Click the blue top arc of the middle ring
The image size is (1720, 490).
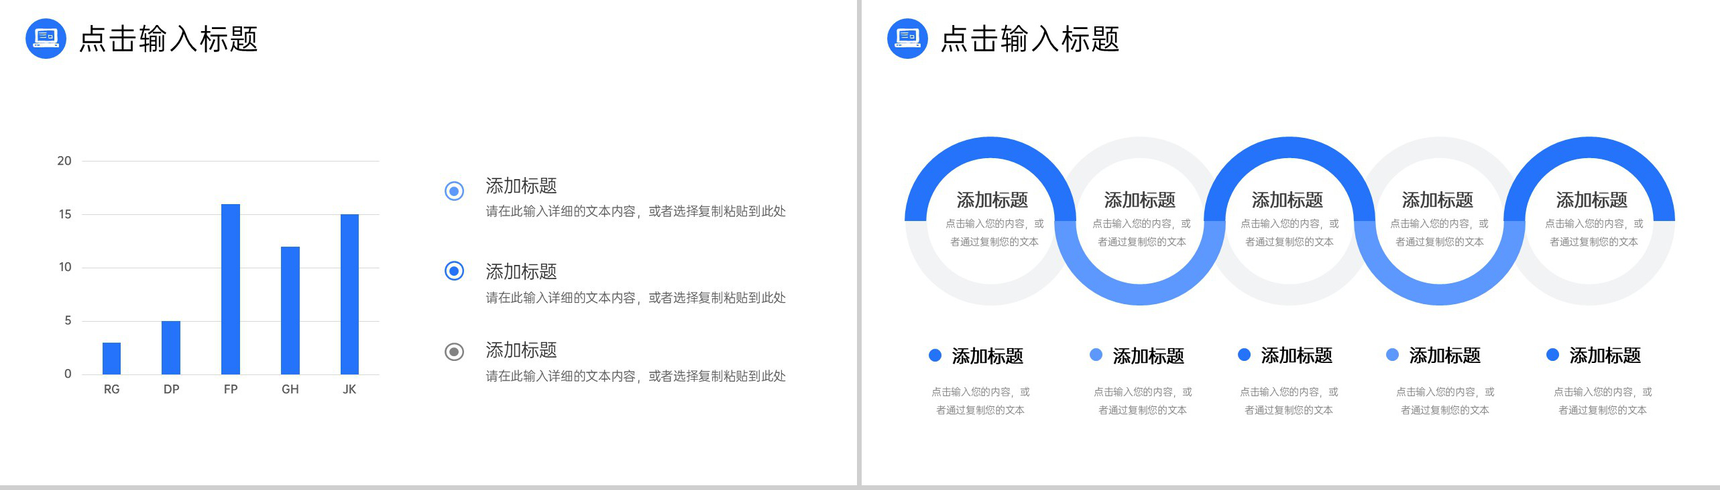click(x=1289, y=148)
